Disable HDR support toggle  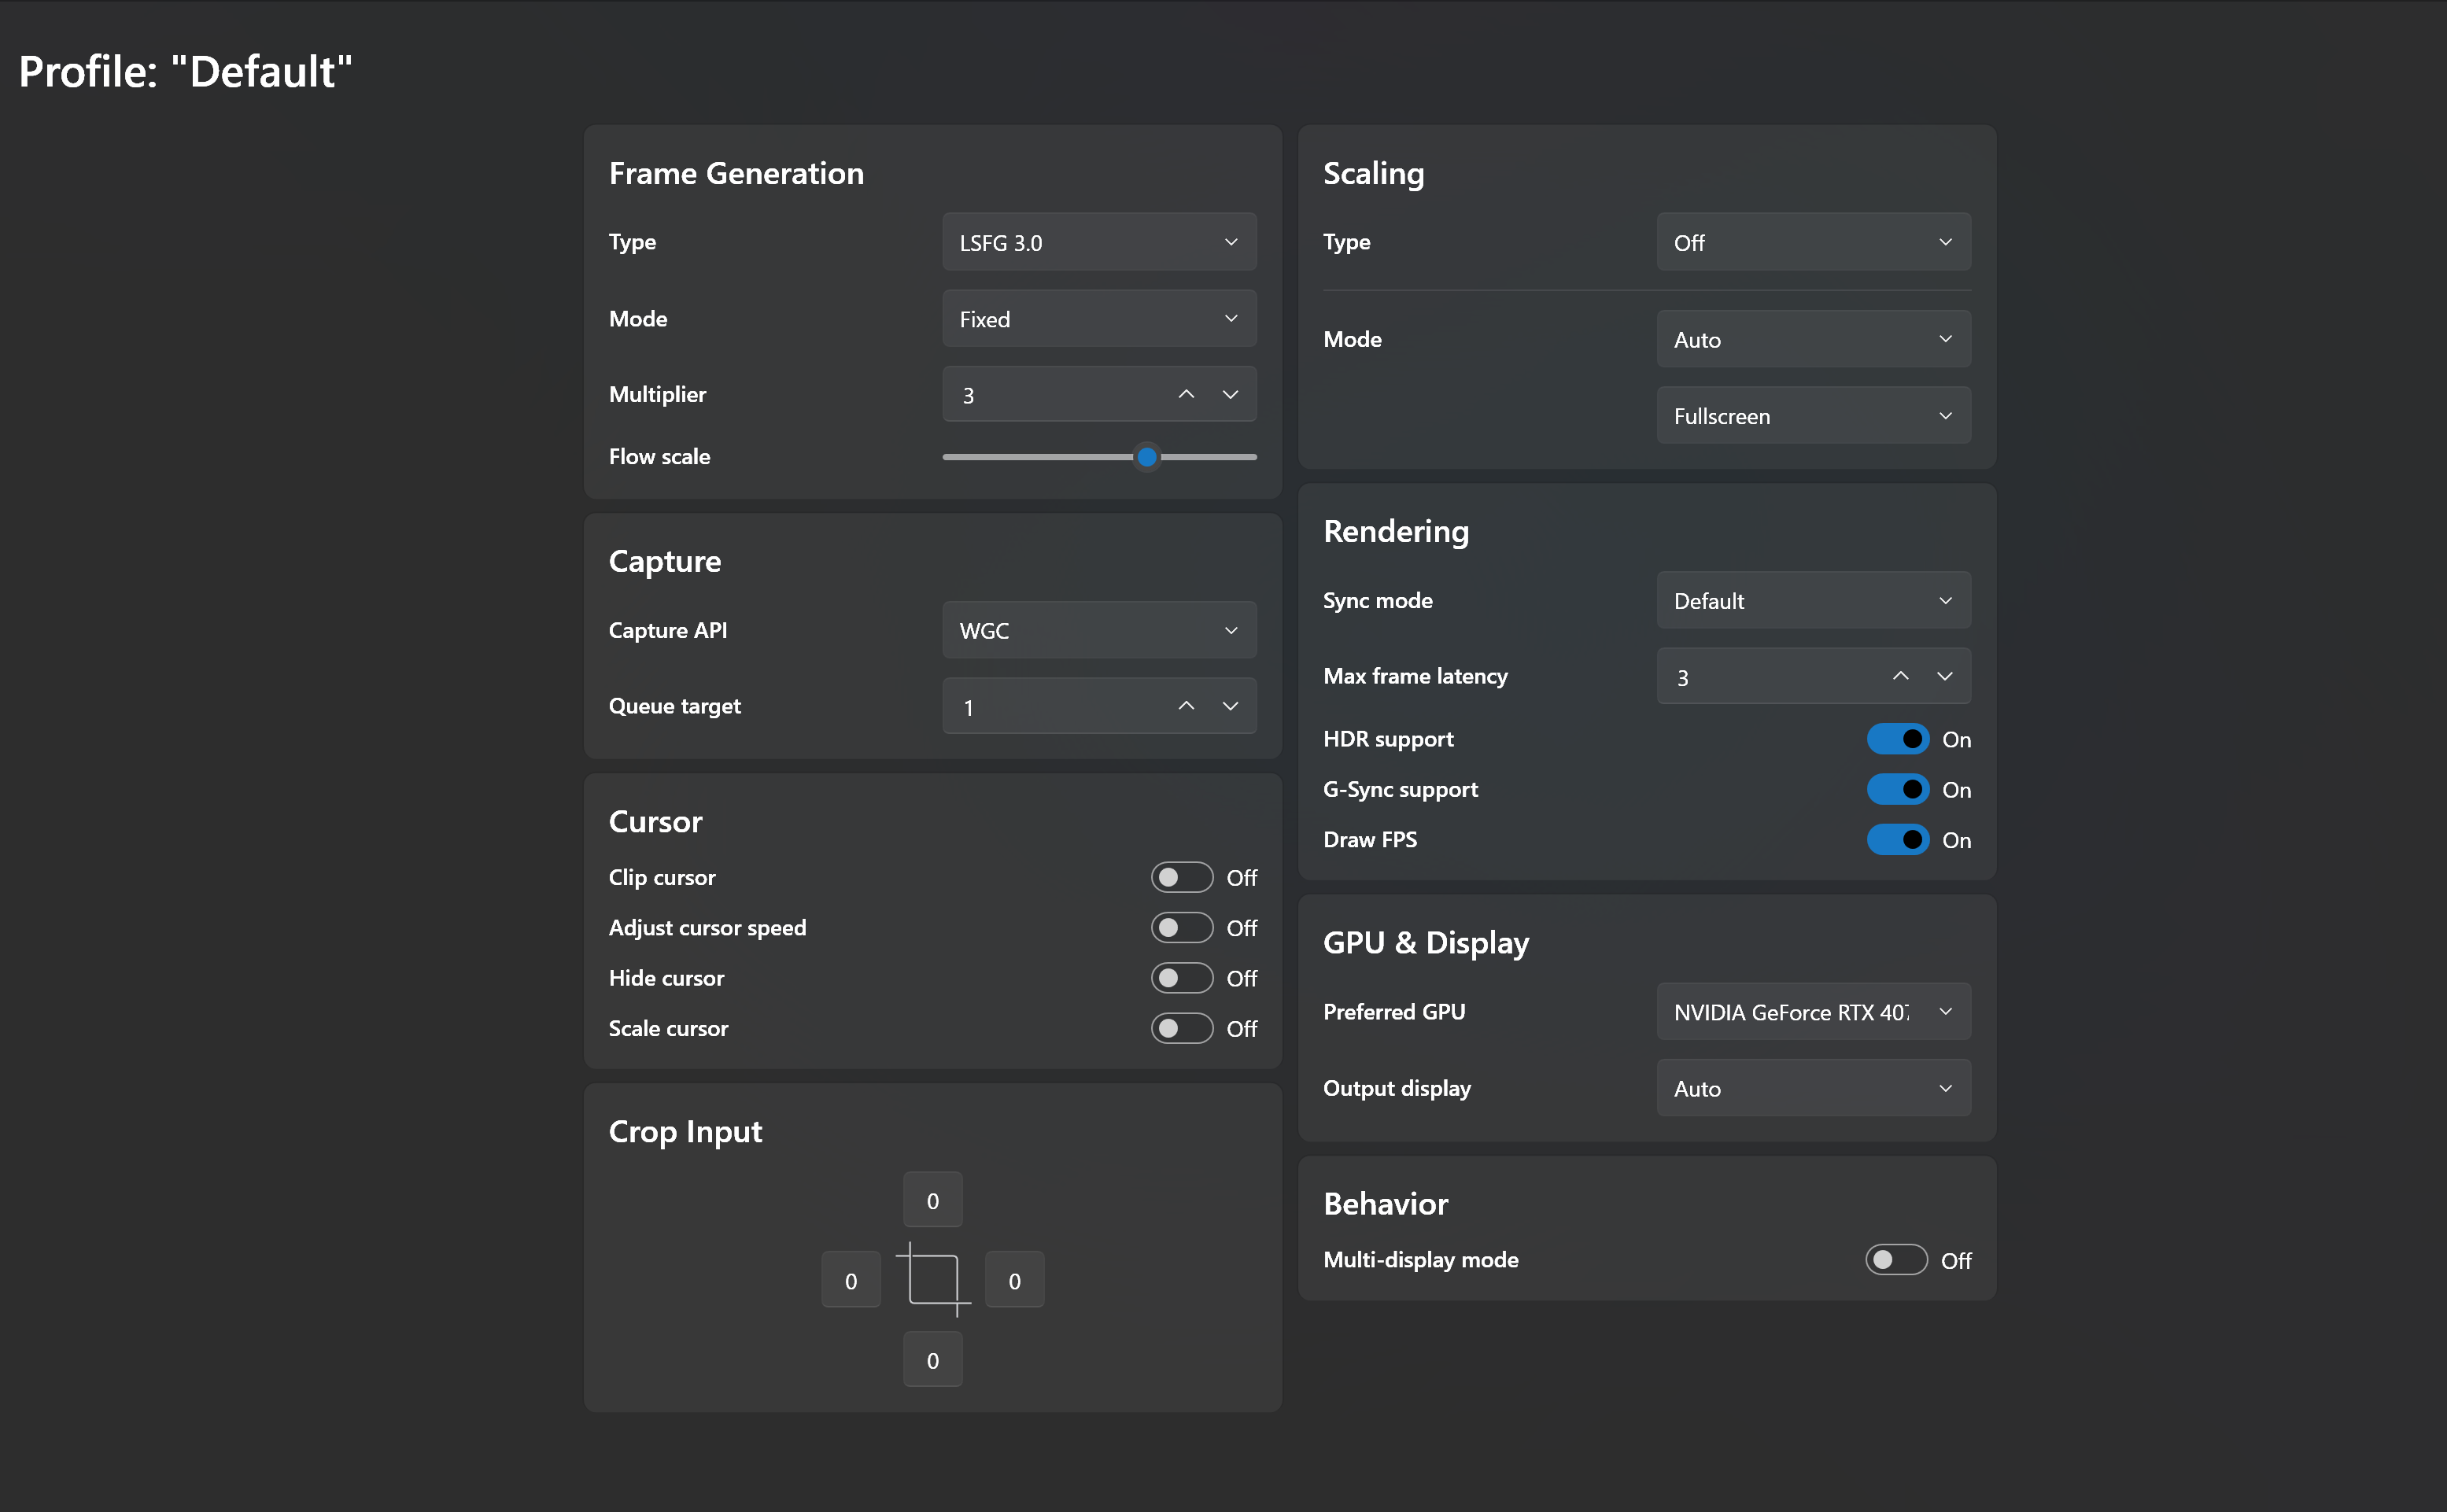(1897, 739)
